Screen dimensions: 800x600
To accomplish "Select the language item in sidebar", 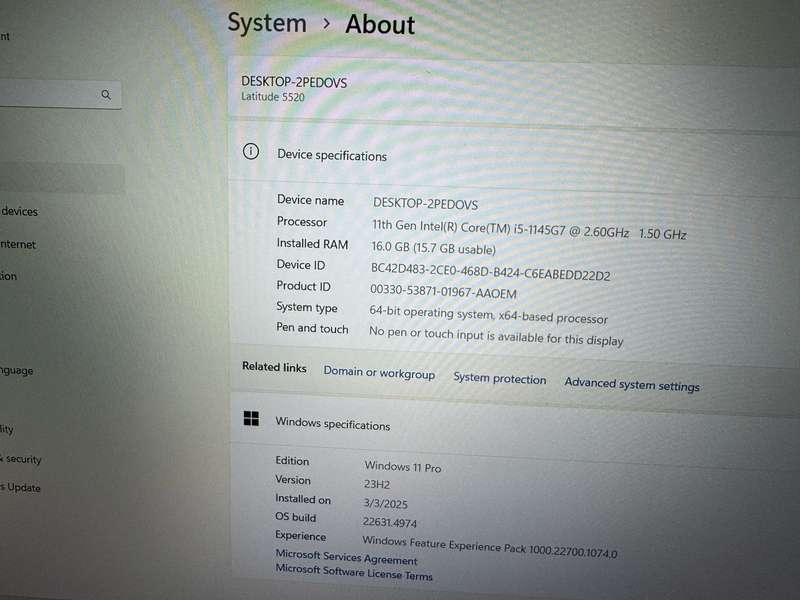I will 16,371.
